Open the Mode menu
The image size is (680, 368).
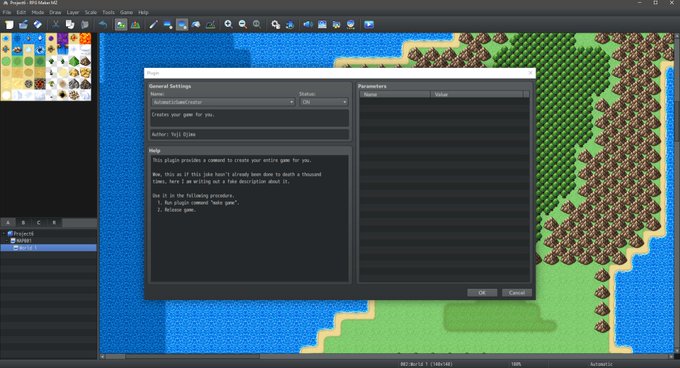click(38, 12)
